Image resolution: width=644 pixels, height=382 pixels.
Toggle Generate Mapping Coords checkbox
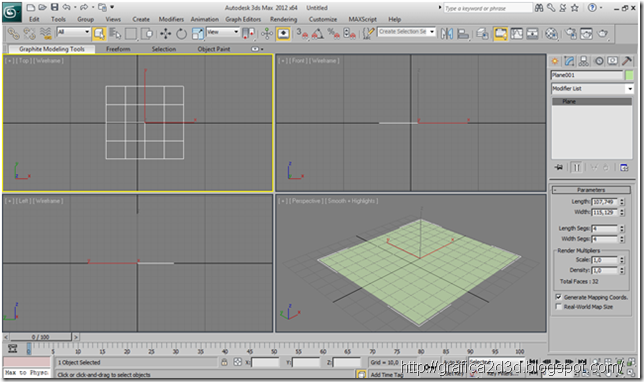pos(558,297)
